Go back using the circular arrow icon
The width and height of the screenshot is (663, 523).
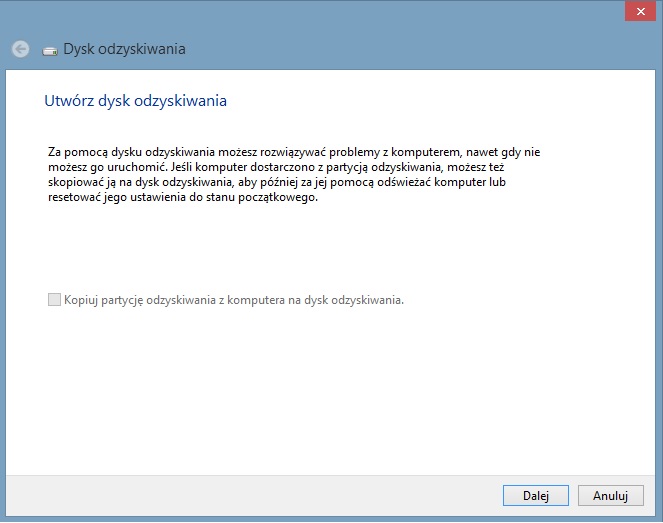coord(20,49)
